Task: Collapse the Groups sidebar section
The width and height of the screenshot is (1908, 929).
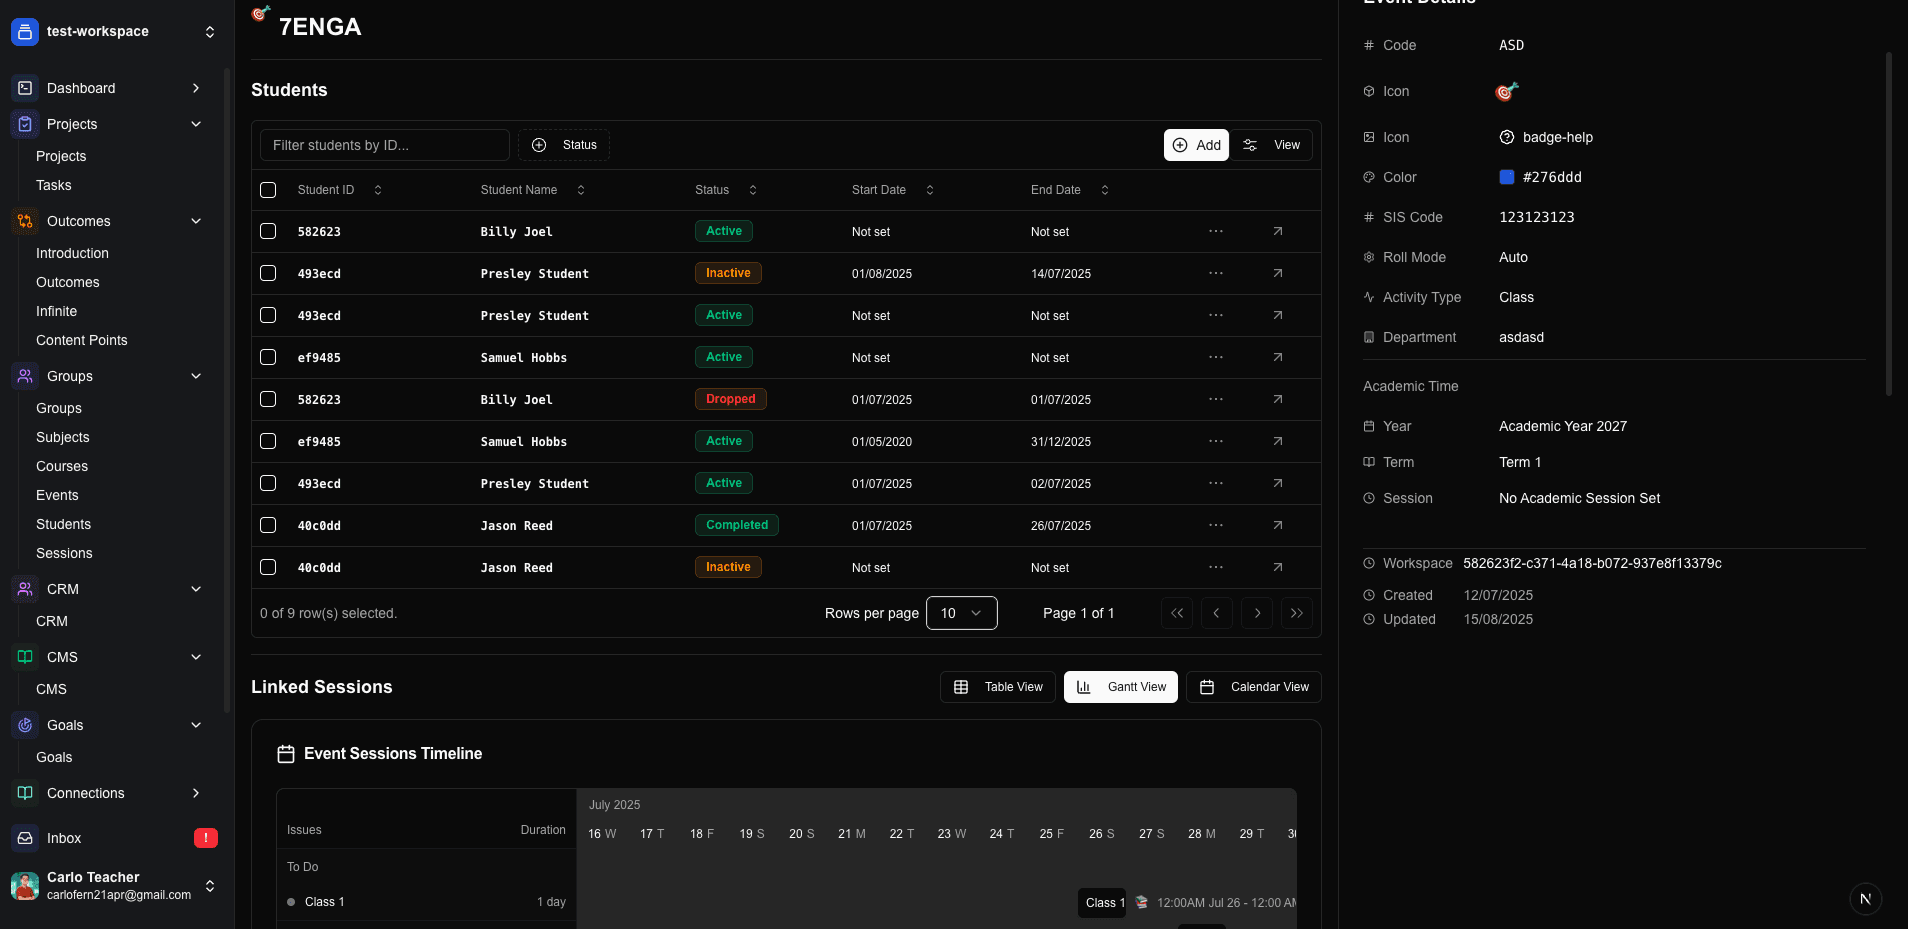Action: click(196, 376)
